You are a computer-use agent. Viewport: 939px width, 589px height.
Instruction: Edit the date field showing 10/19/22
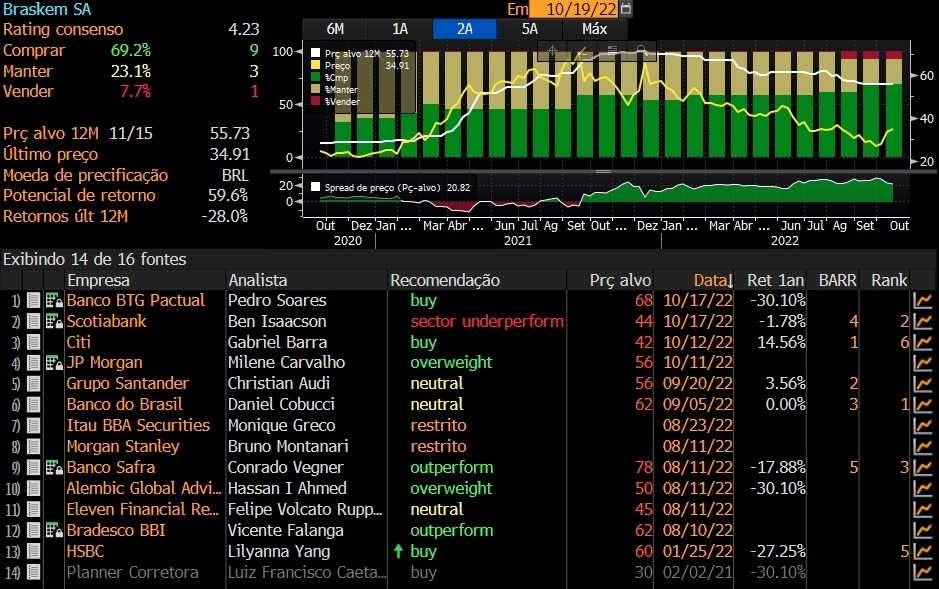click(574, 8)
